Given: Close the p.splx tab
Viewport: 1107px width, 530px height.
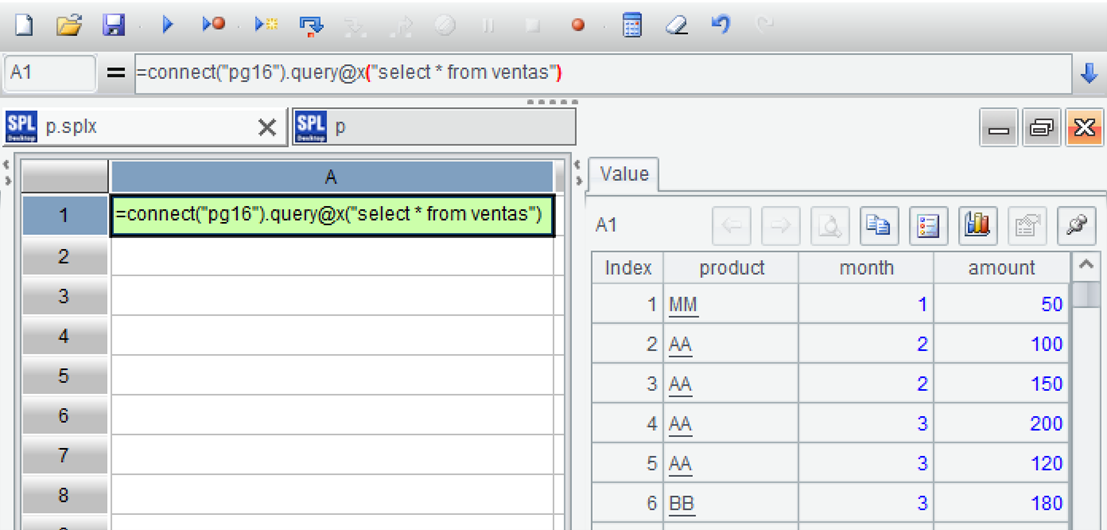Looking at the screenshot, I should coord(267,127).
